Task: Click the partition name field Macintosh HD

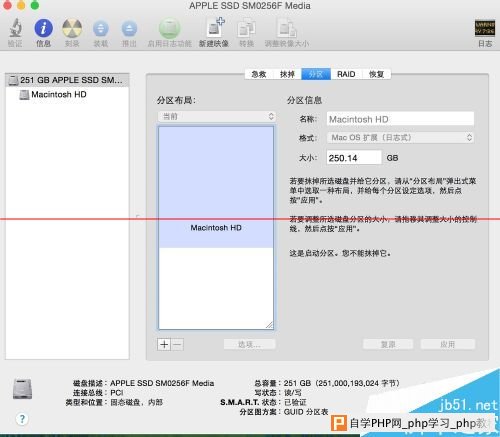Action: 400,119
